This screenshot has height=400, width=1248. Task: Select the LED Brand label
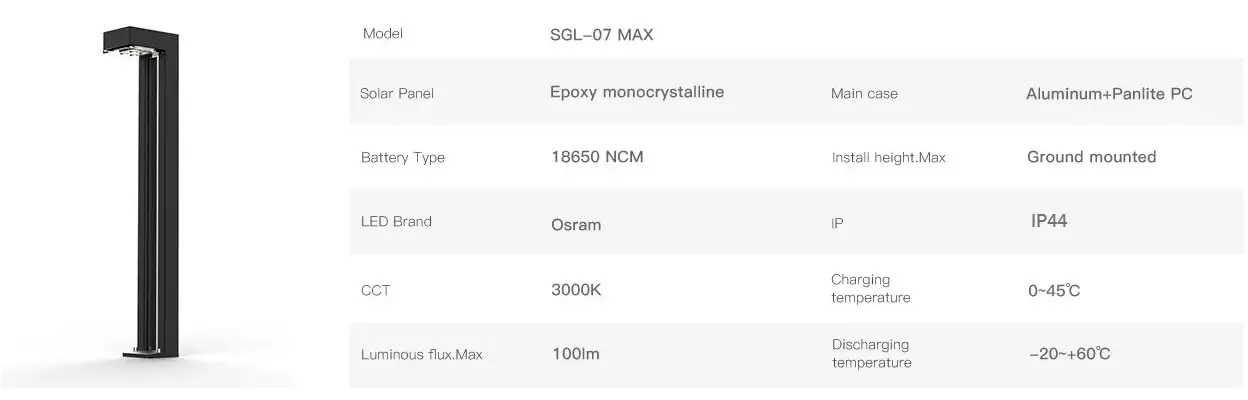(396, 221)
